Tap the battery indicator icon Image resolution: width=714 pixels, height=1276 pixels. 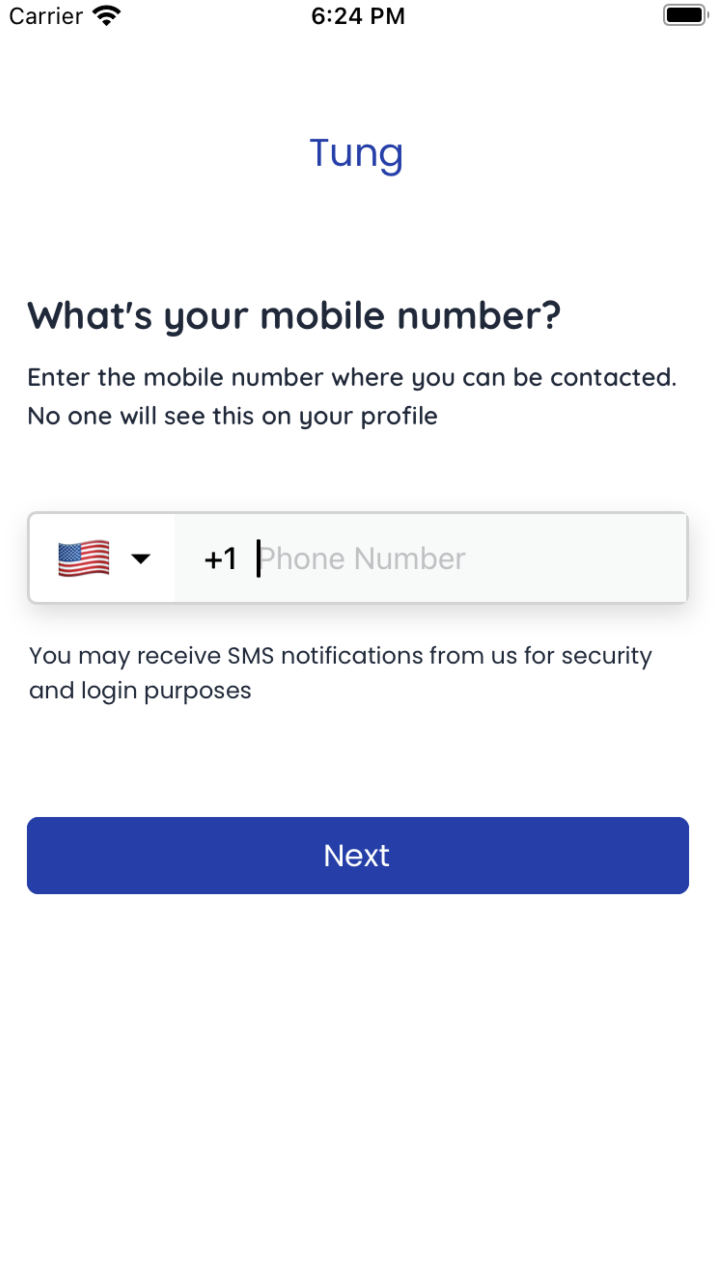coord(685,16)
